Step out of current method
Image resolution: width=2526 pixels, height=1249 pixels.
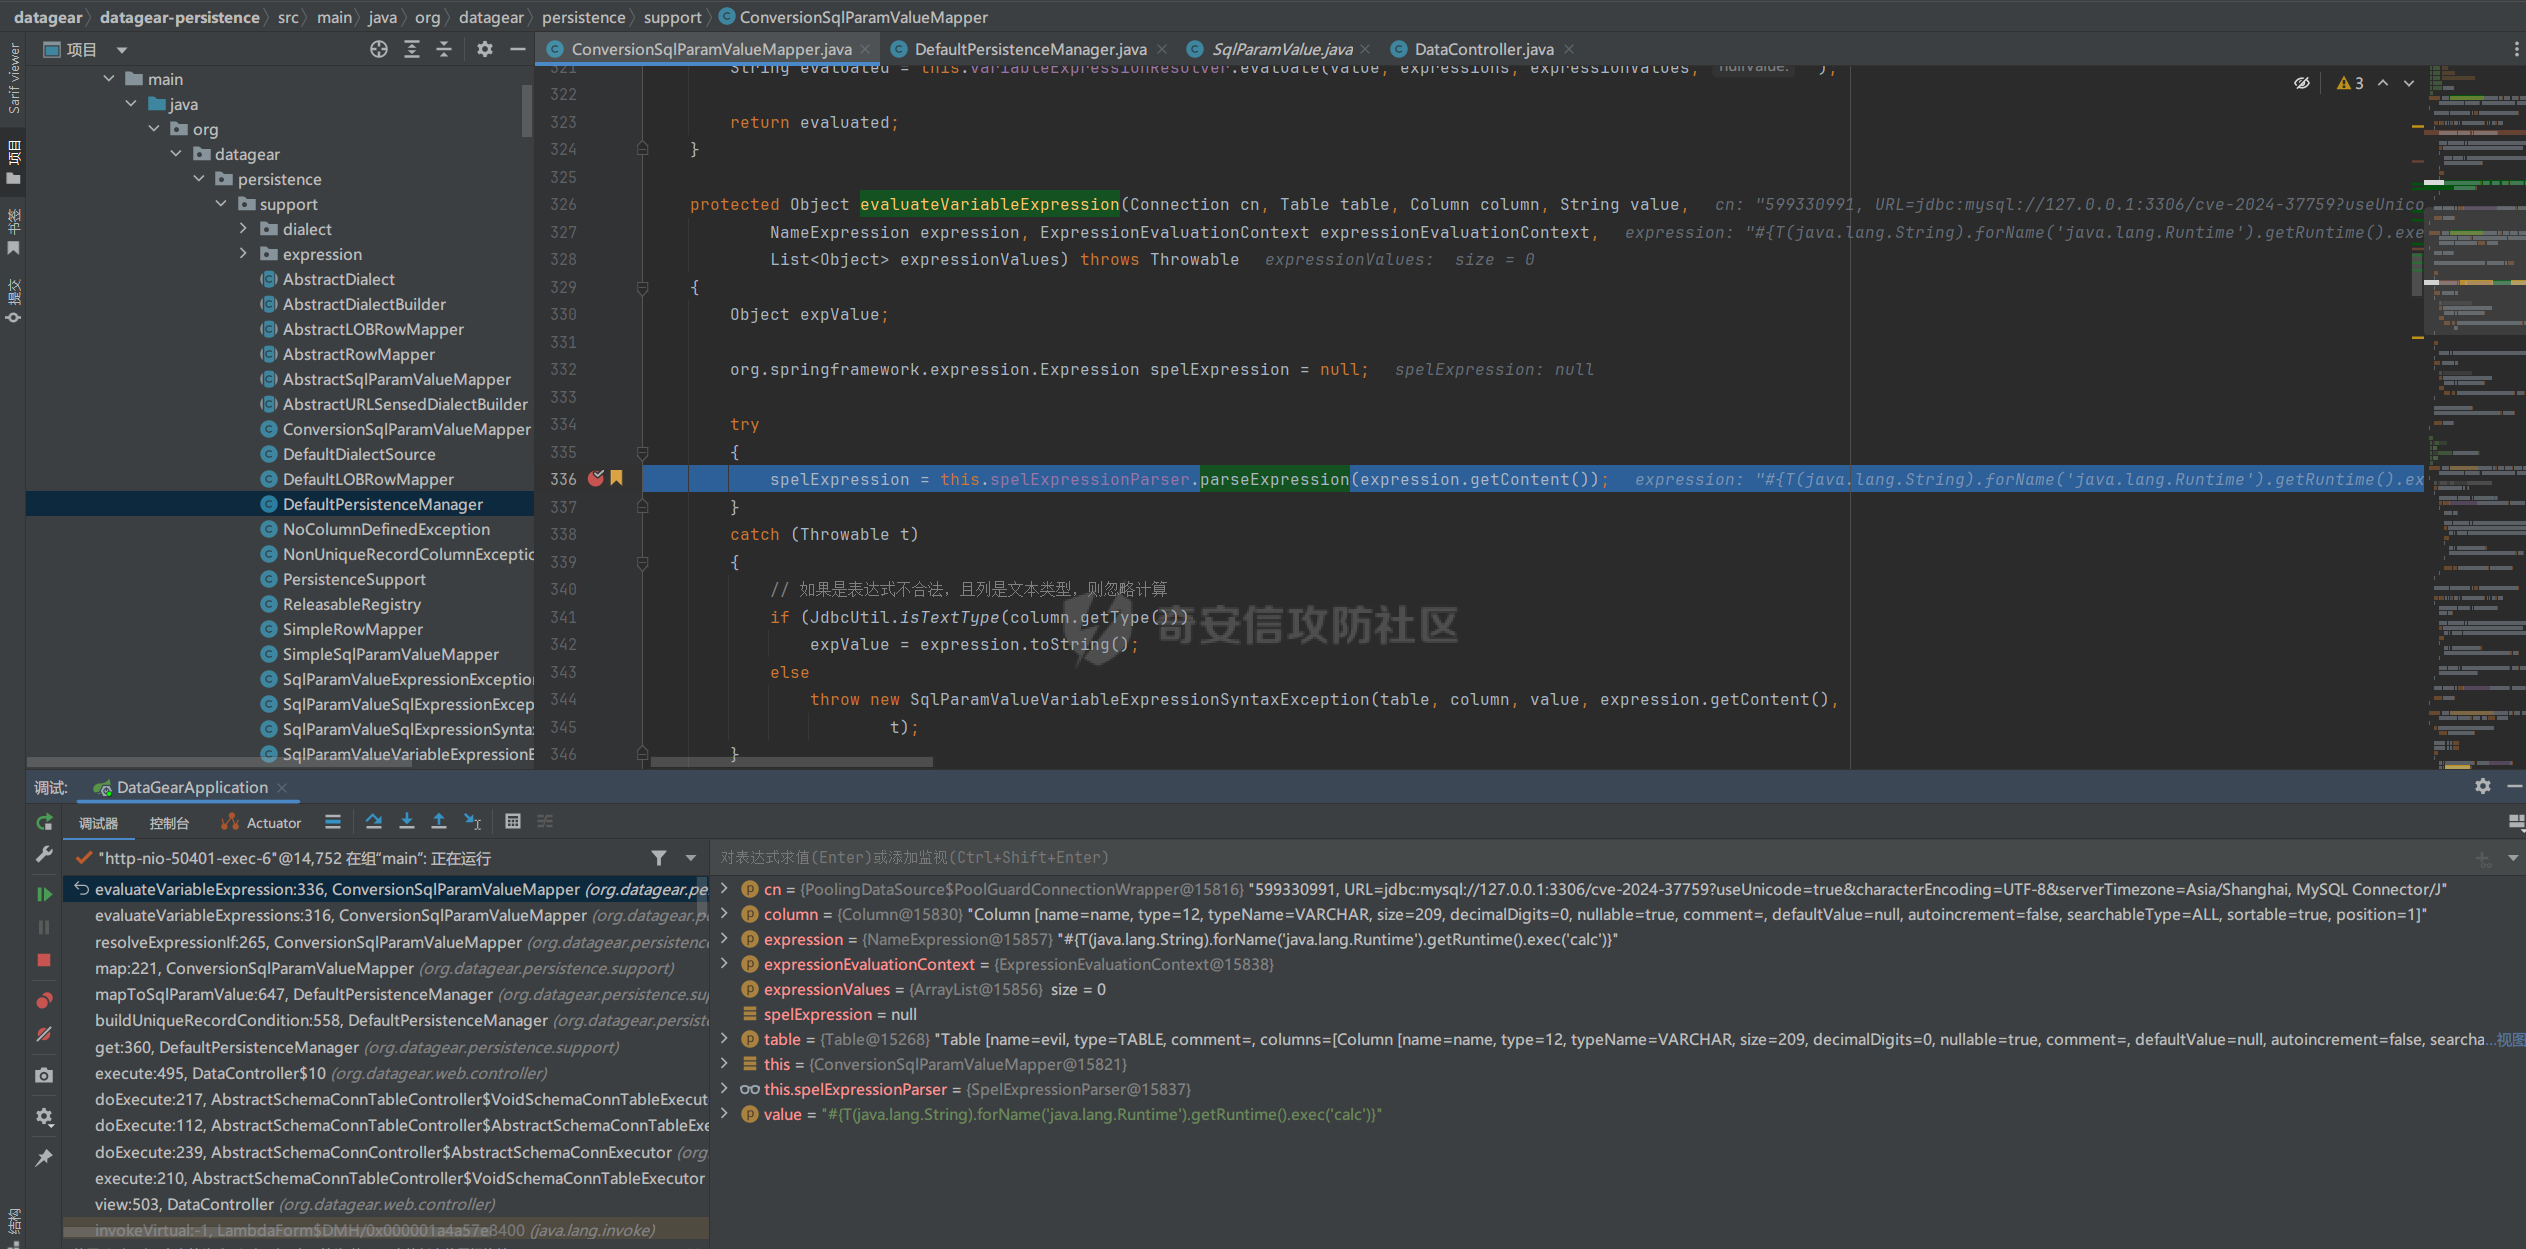439,822
